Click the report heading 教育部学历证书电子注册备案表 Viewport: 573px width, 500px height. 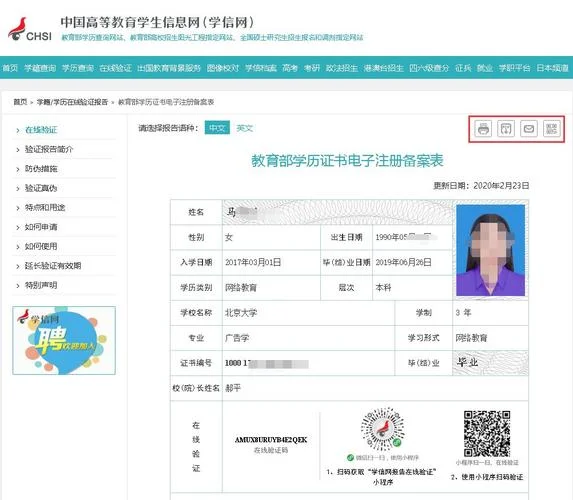tap(347, 161)
